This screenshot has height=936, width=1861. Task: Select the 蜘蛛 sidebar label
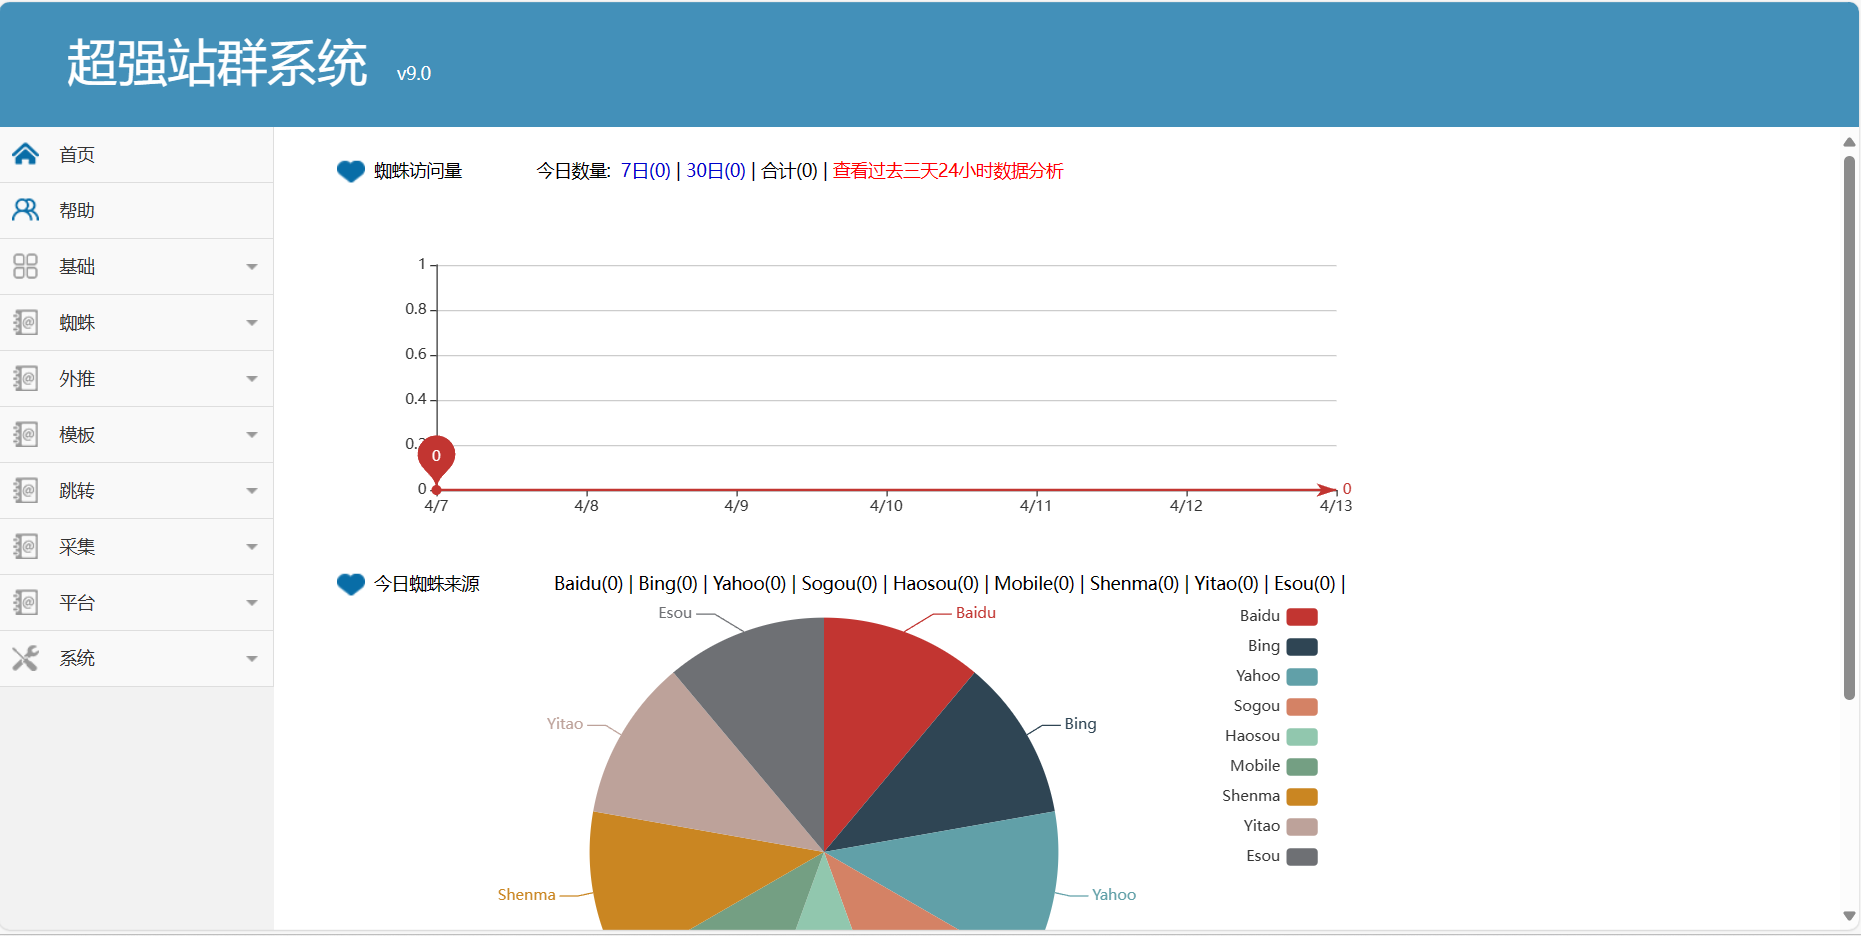click(77, 322)
